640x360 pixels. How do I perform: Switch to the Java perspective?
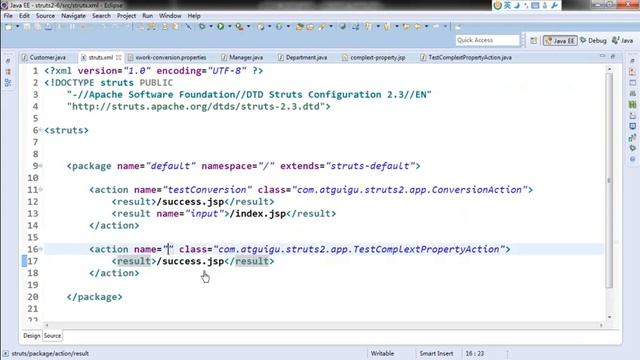coord(622,40)
